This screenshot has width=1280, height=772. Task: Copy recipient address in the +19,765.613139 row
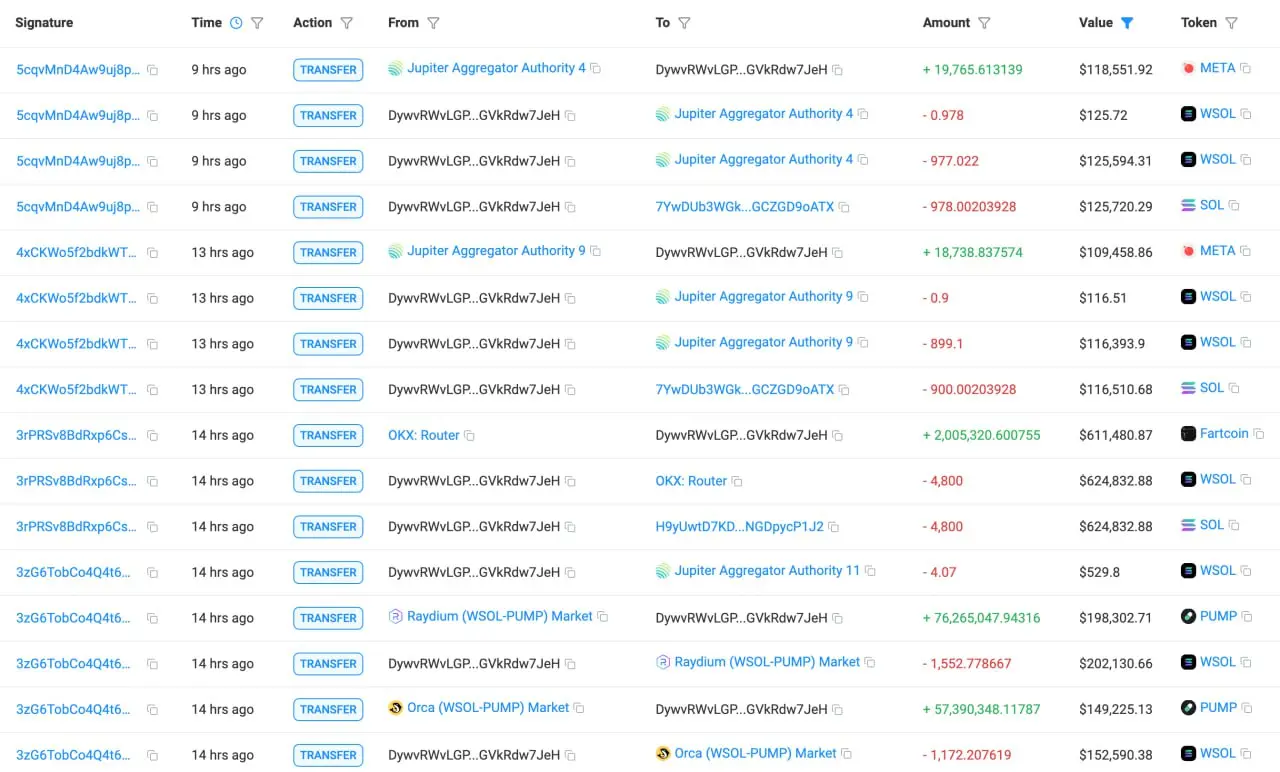tap(838, 70)
